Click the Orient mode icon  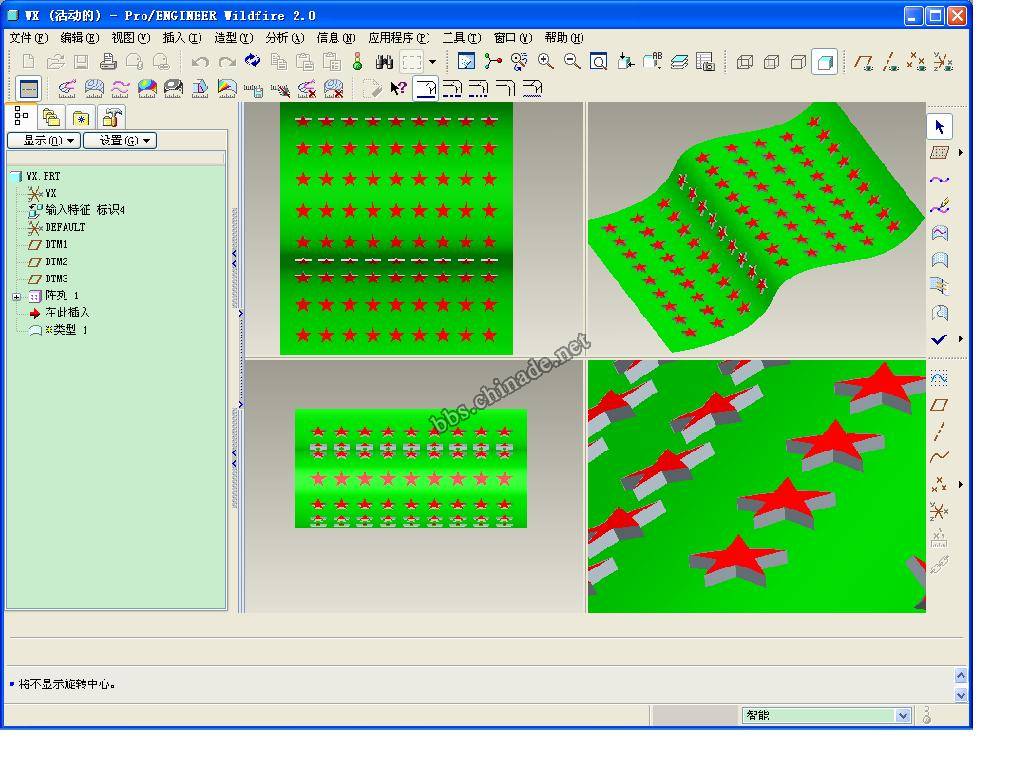(x=519, y=61)
